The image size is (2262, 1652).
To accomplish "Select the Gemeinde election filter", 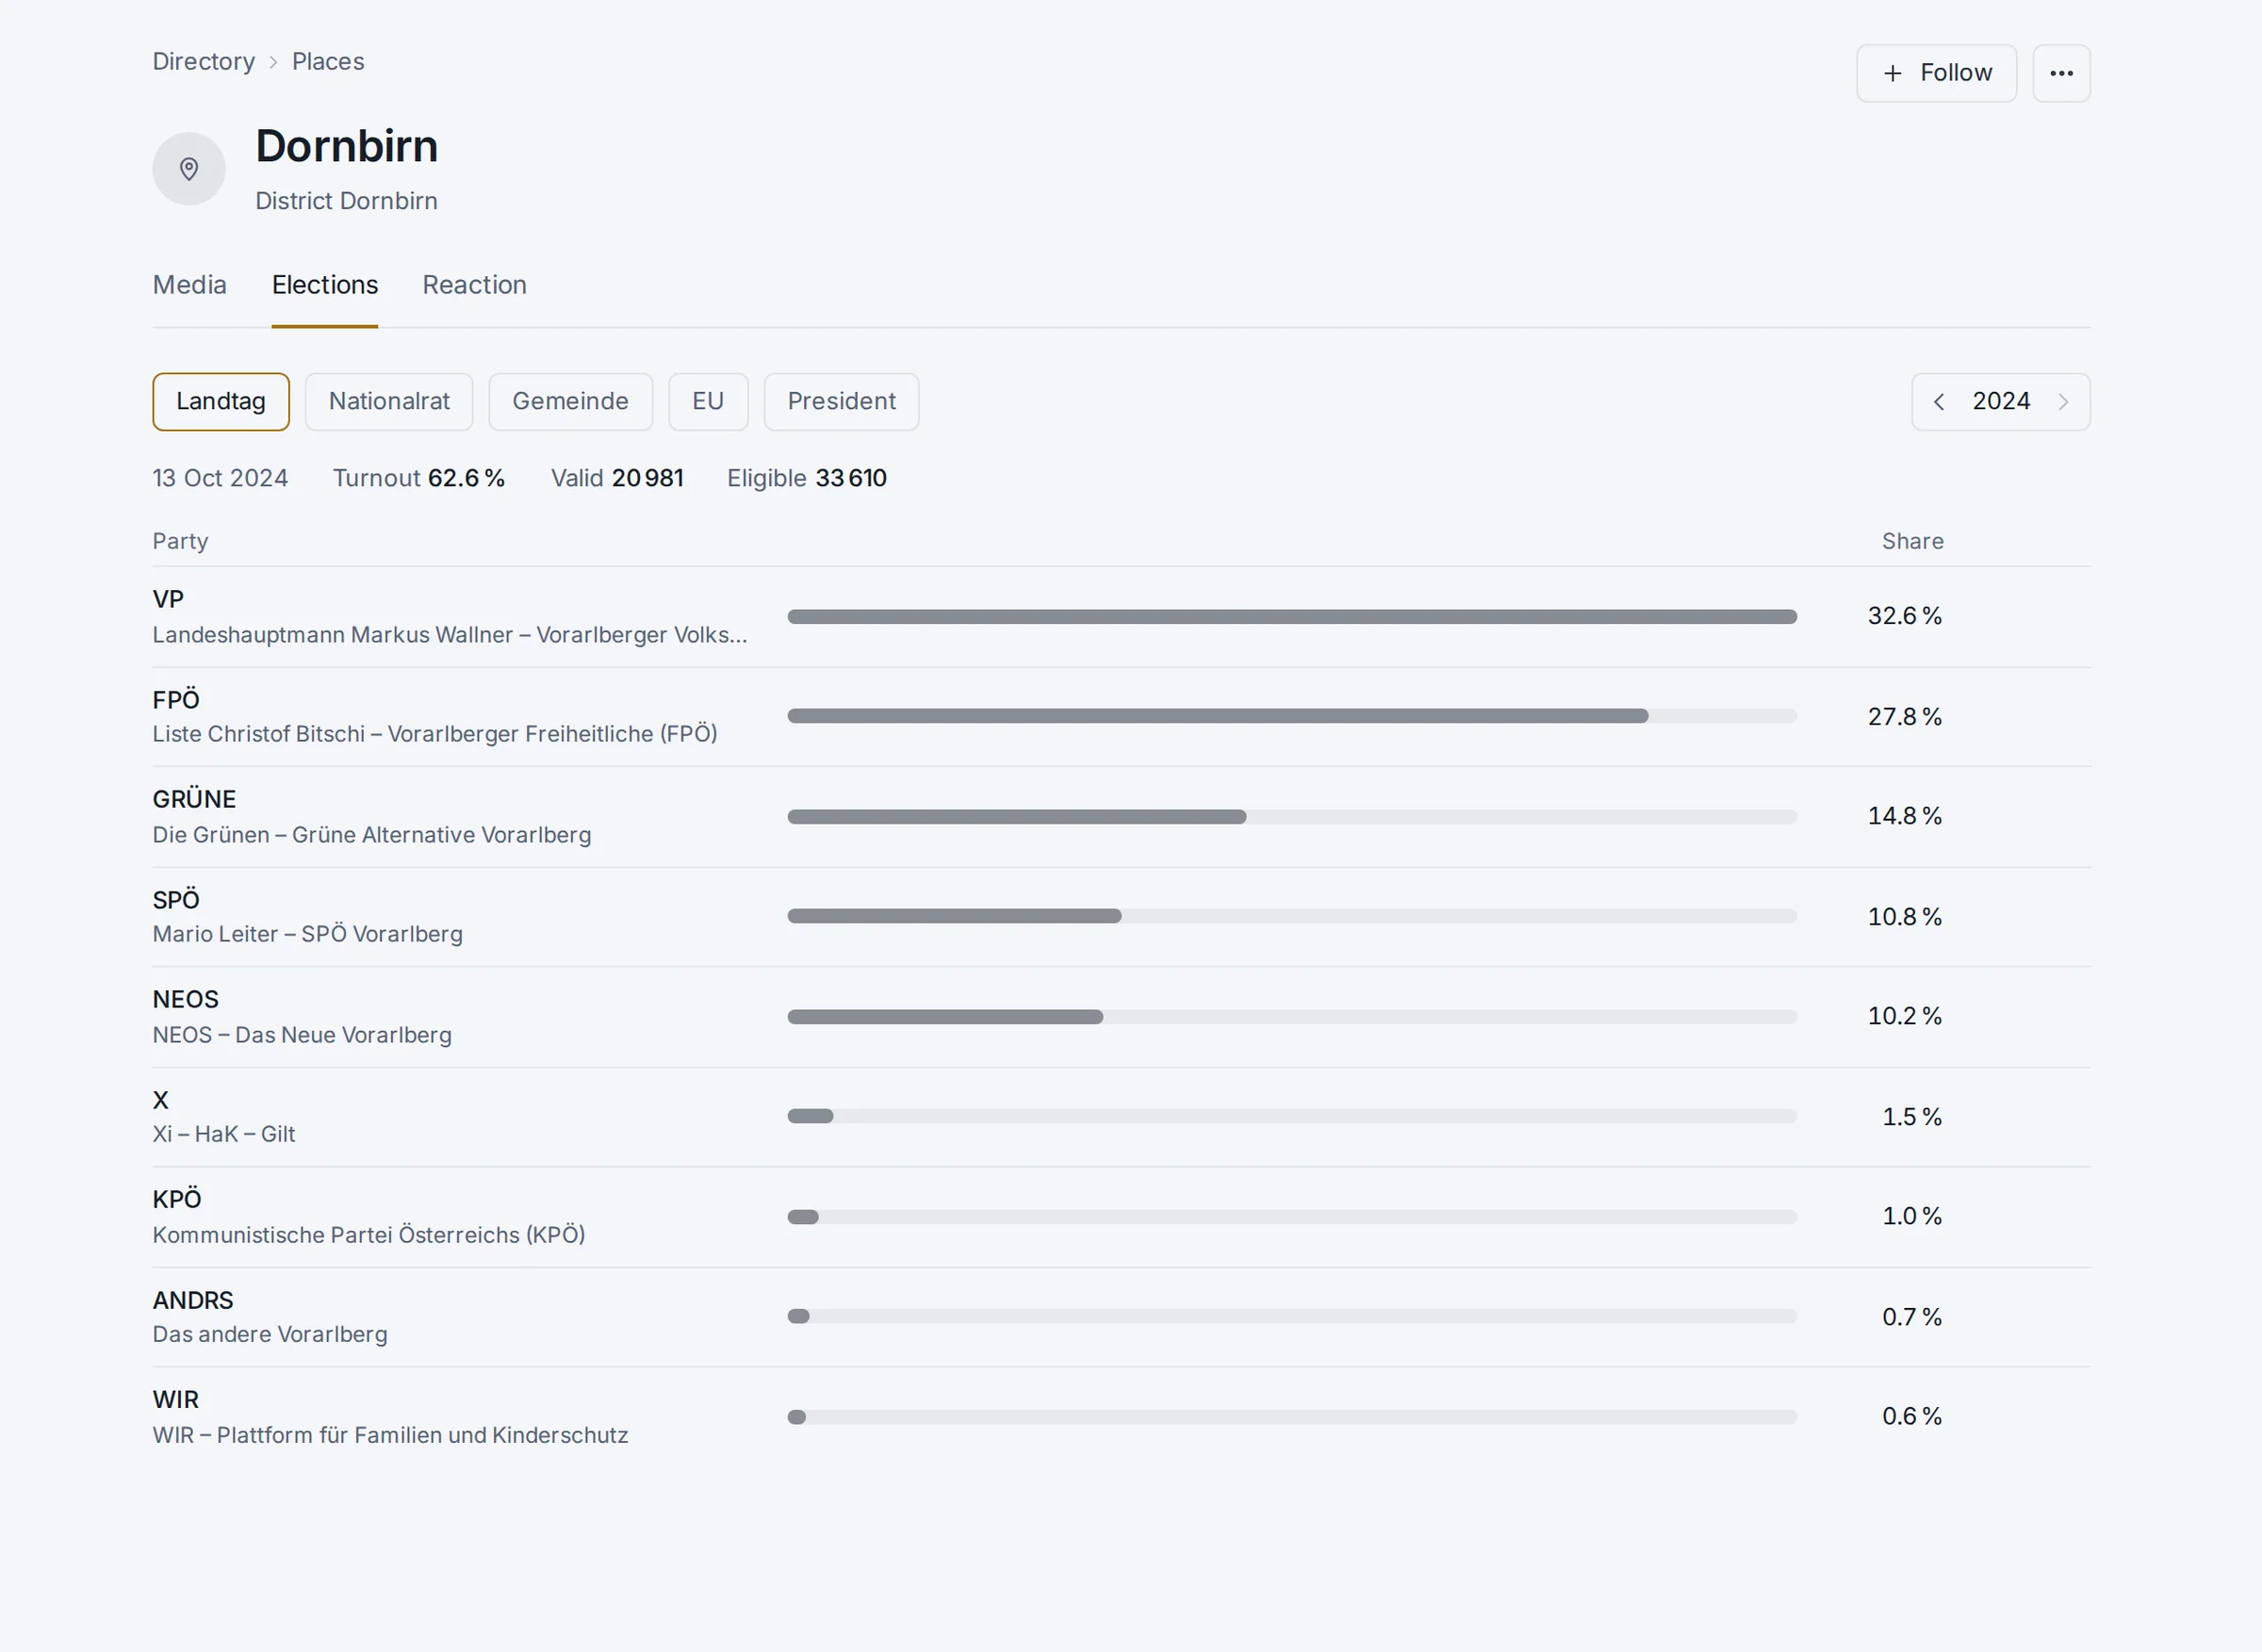I will (x=570, y=402).
